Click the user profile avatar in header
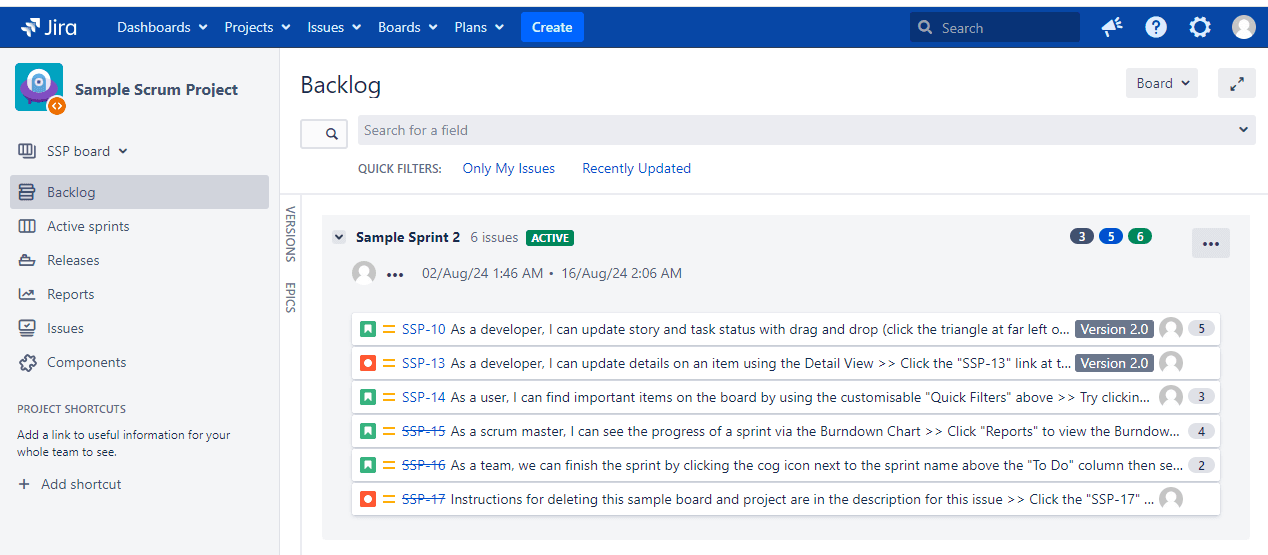This screenshot has height=555, width=1268. (1243, 28)
